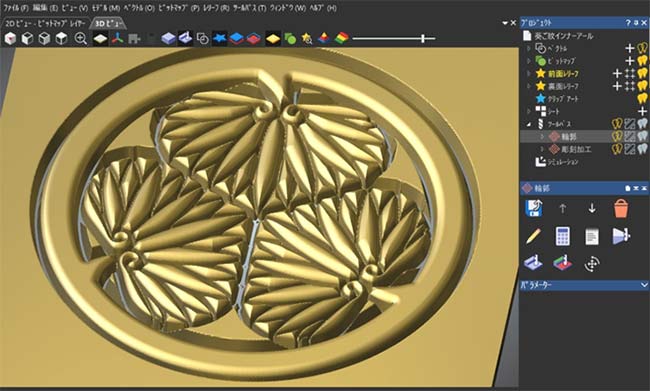650x391 pixels.
Task: Edit the toolpath with the pencil icon
Action: pyautogui.click(x=534, y=236)
